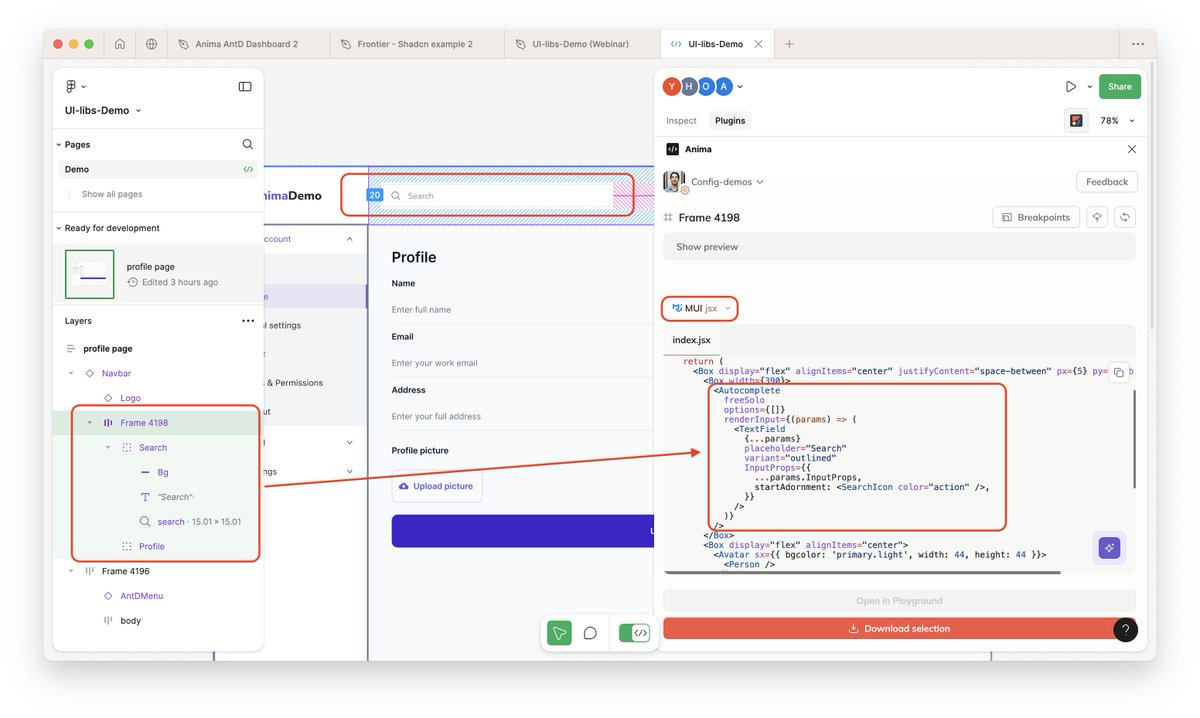Select the AntDMenu layer
Image resolution: width=1200 pixels, height=718 pixels.
coord(141,596)
